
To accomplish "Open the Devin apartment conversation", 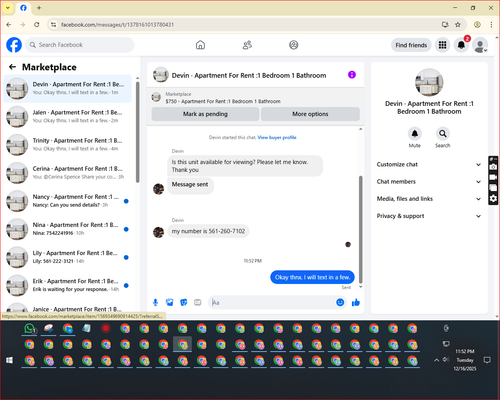I will point(68,89).
